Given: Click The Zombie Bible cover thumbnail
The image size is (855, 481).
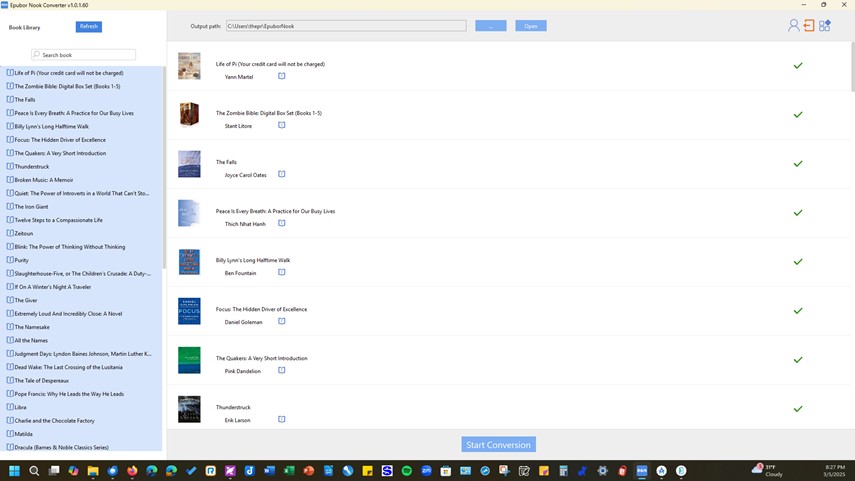Looking at the screenshot, I should pyautogui.click(x=189, y=115).
